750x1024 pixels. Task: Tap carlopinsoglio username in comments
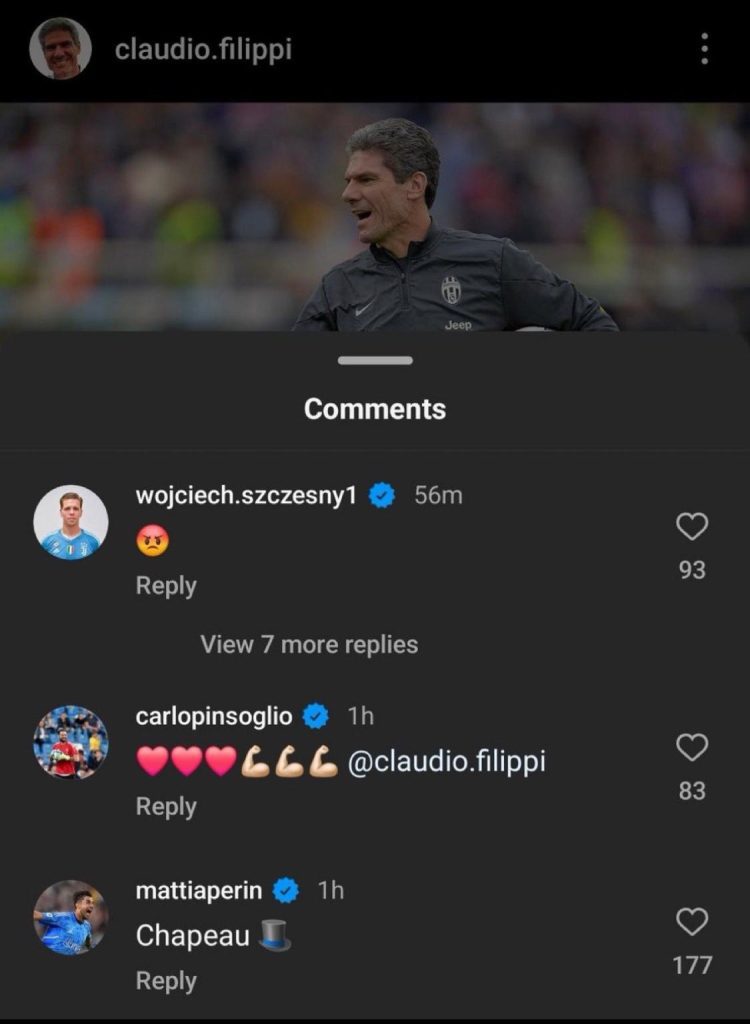click(x=214, y=716)
